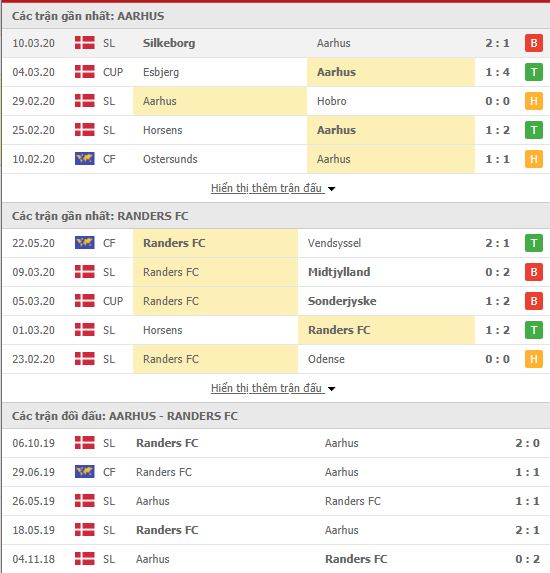Click red B badge on Midtjylland match row
This screenshot has height=573, width=550.
pyautogui.click(x=534, y=272)
